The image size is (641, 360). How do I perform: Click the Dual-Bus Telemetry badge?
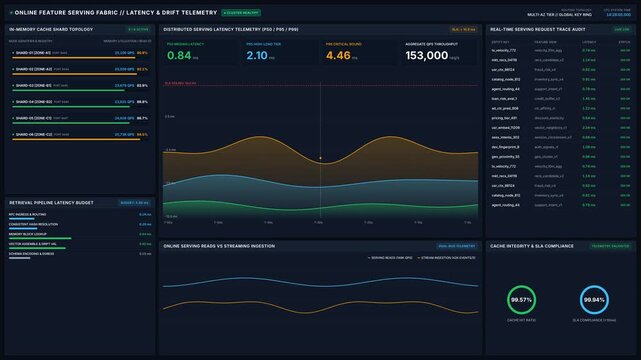(457, 246)
